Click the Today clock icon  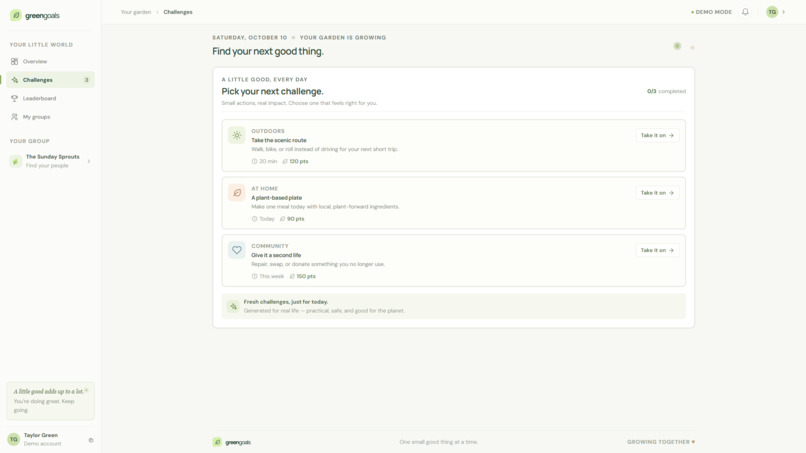point(254,219)
